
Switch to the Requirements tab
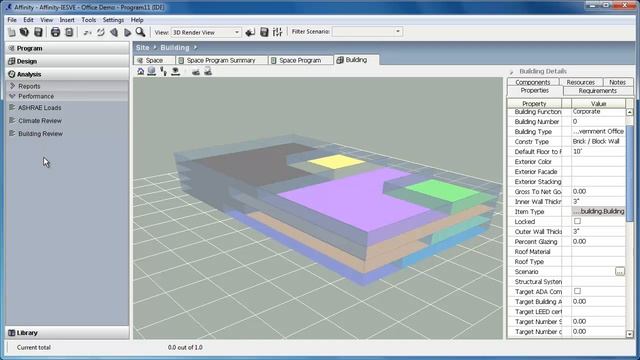[598, 91]
